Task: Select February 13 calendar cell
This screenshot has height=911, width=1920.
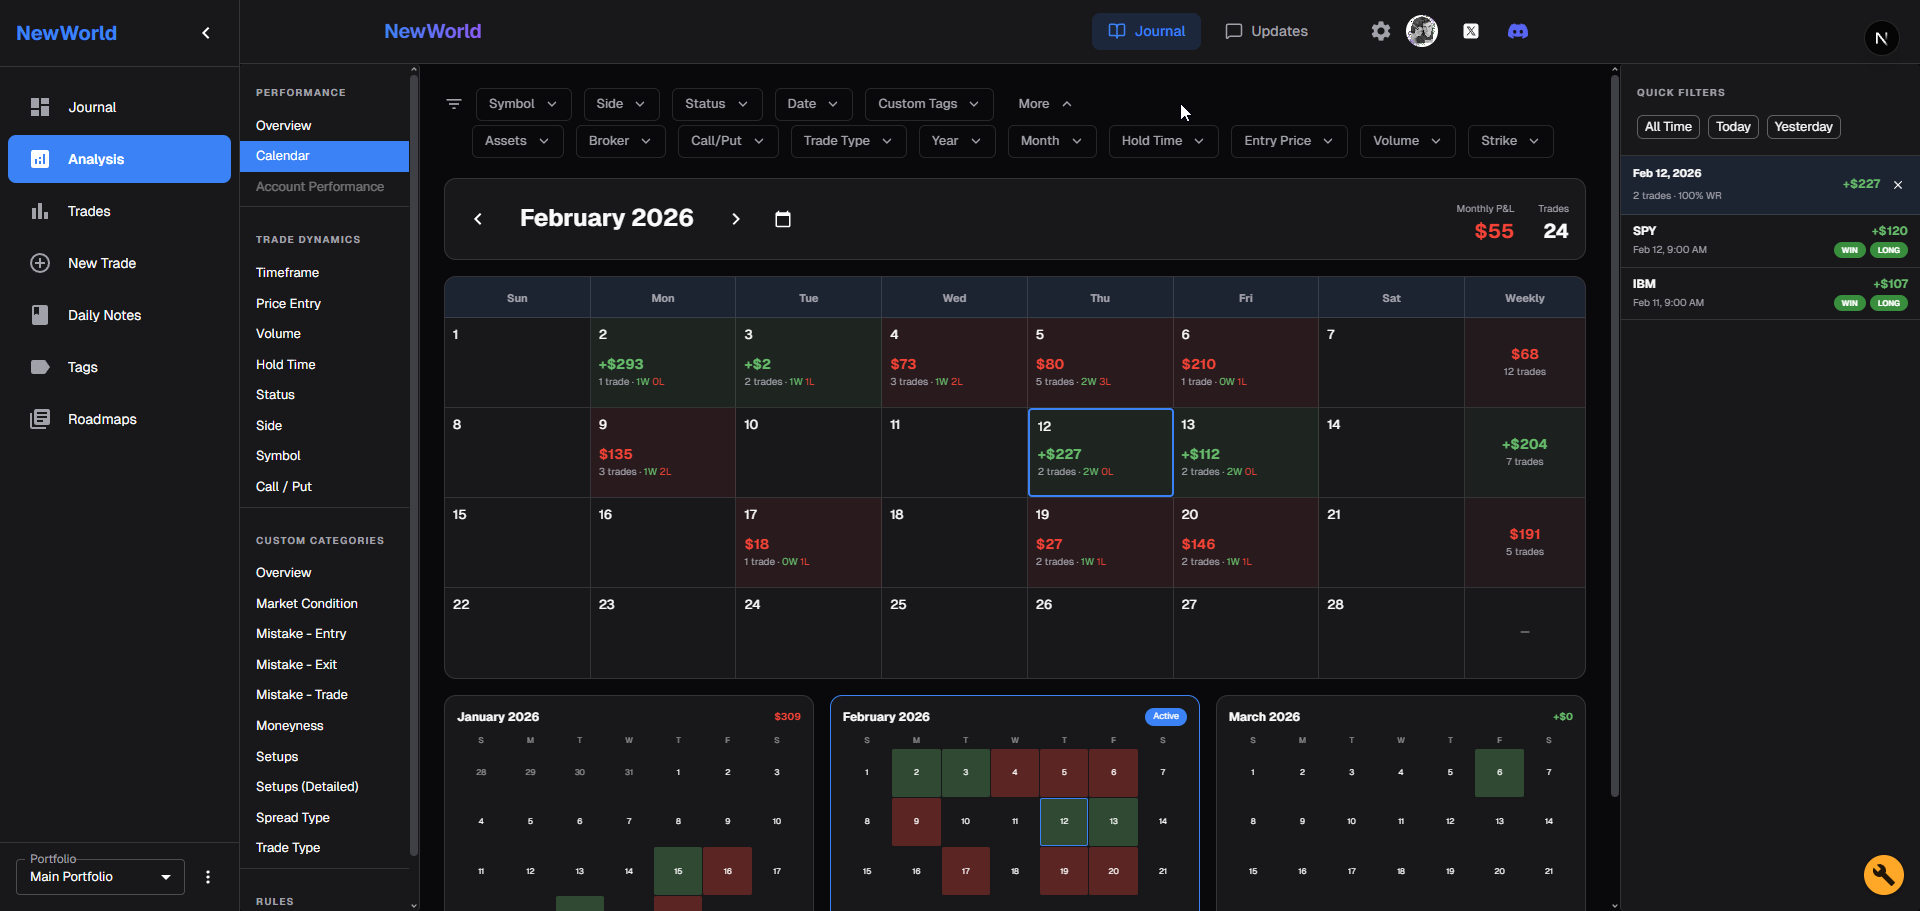Action: (1245, 452)
